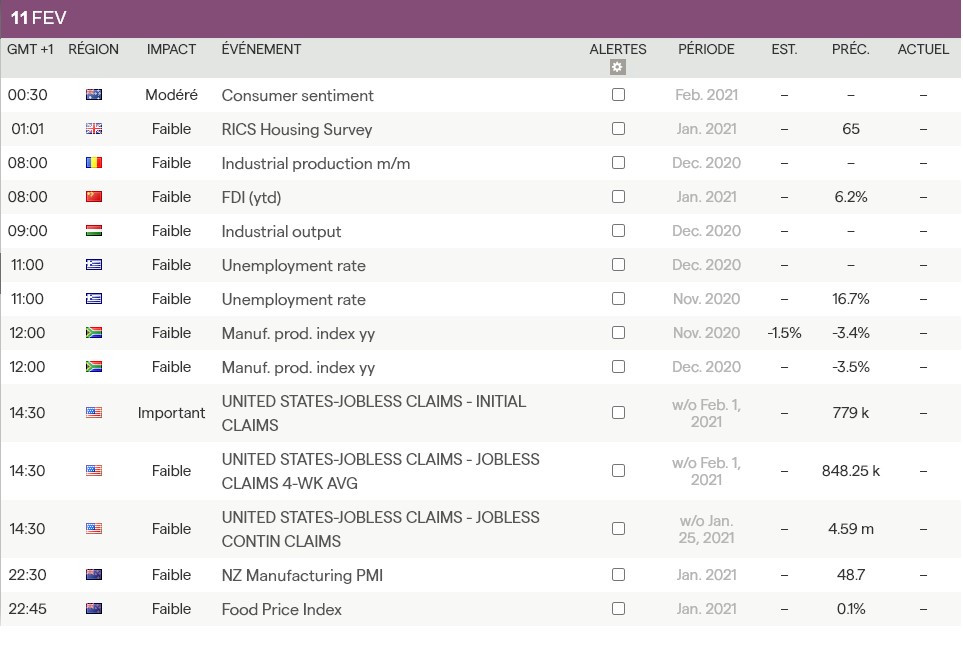Select the 4.59 m previous value
This screenshot has width=963, height=645.
pos(851,528)
